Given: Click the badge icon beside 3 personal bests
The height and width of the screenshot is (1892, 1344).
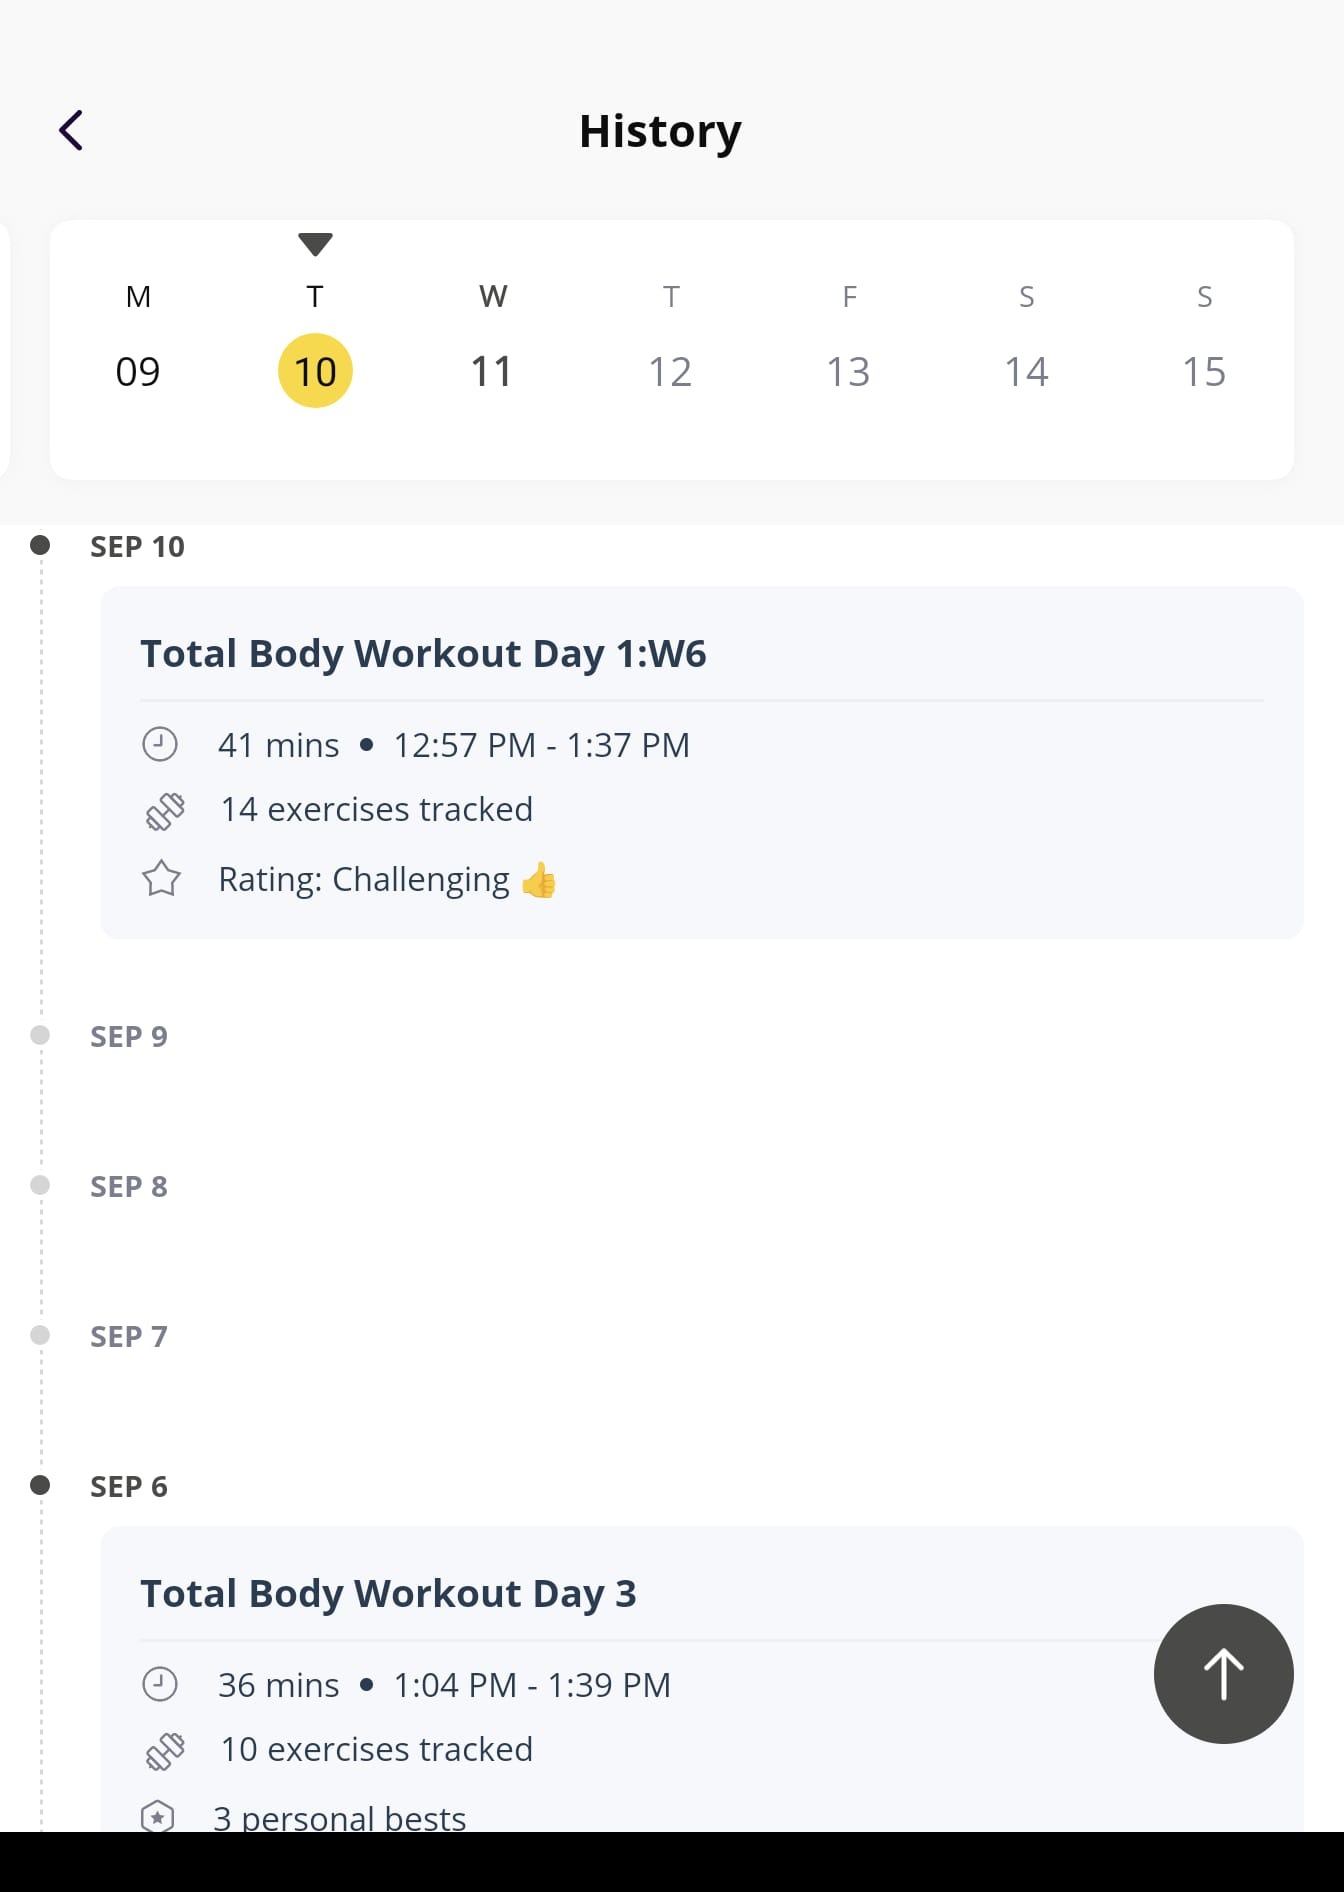Looking at the screenshot, I should tap(158, 1816).
